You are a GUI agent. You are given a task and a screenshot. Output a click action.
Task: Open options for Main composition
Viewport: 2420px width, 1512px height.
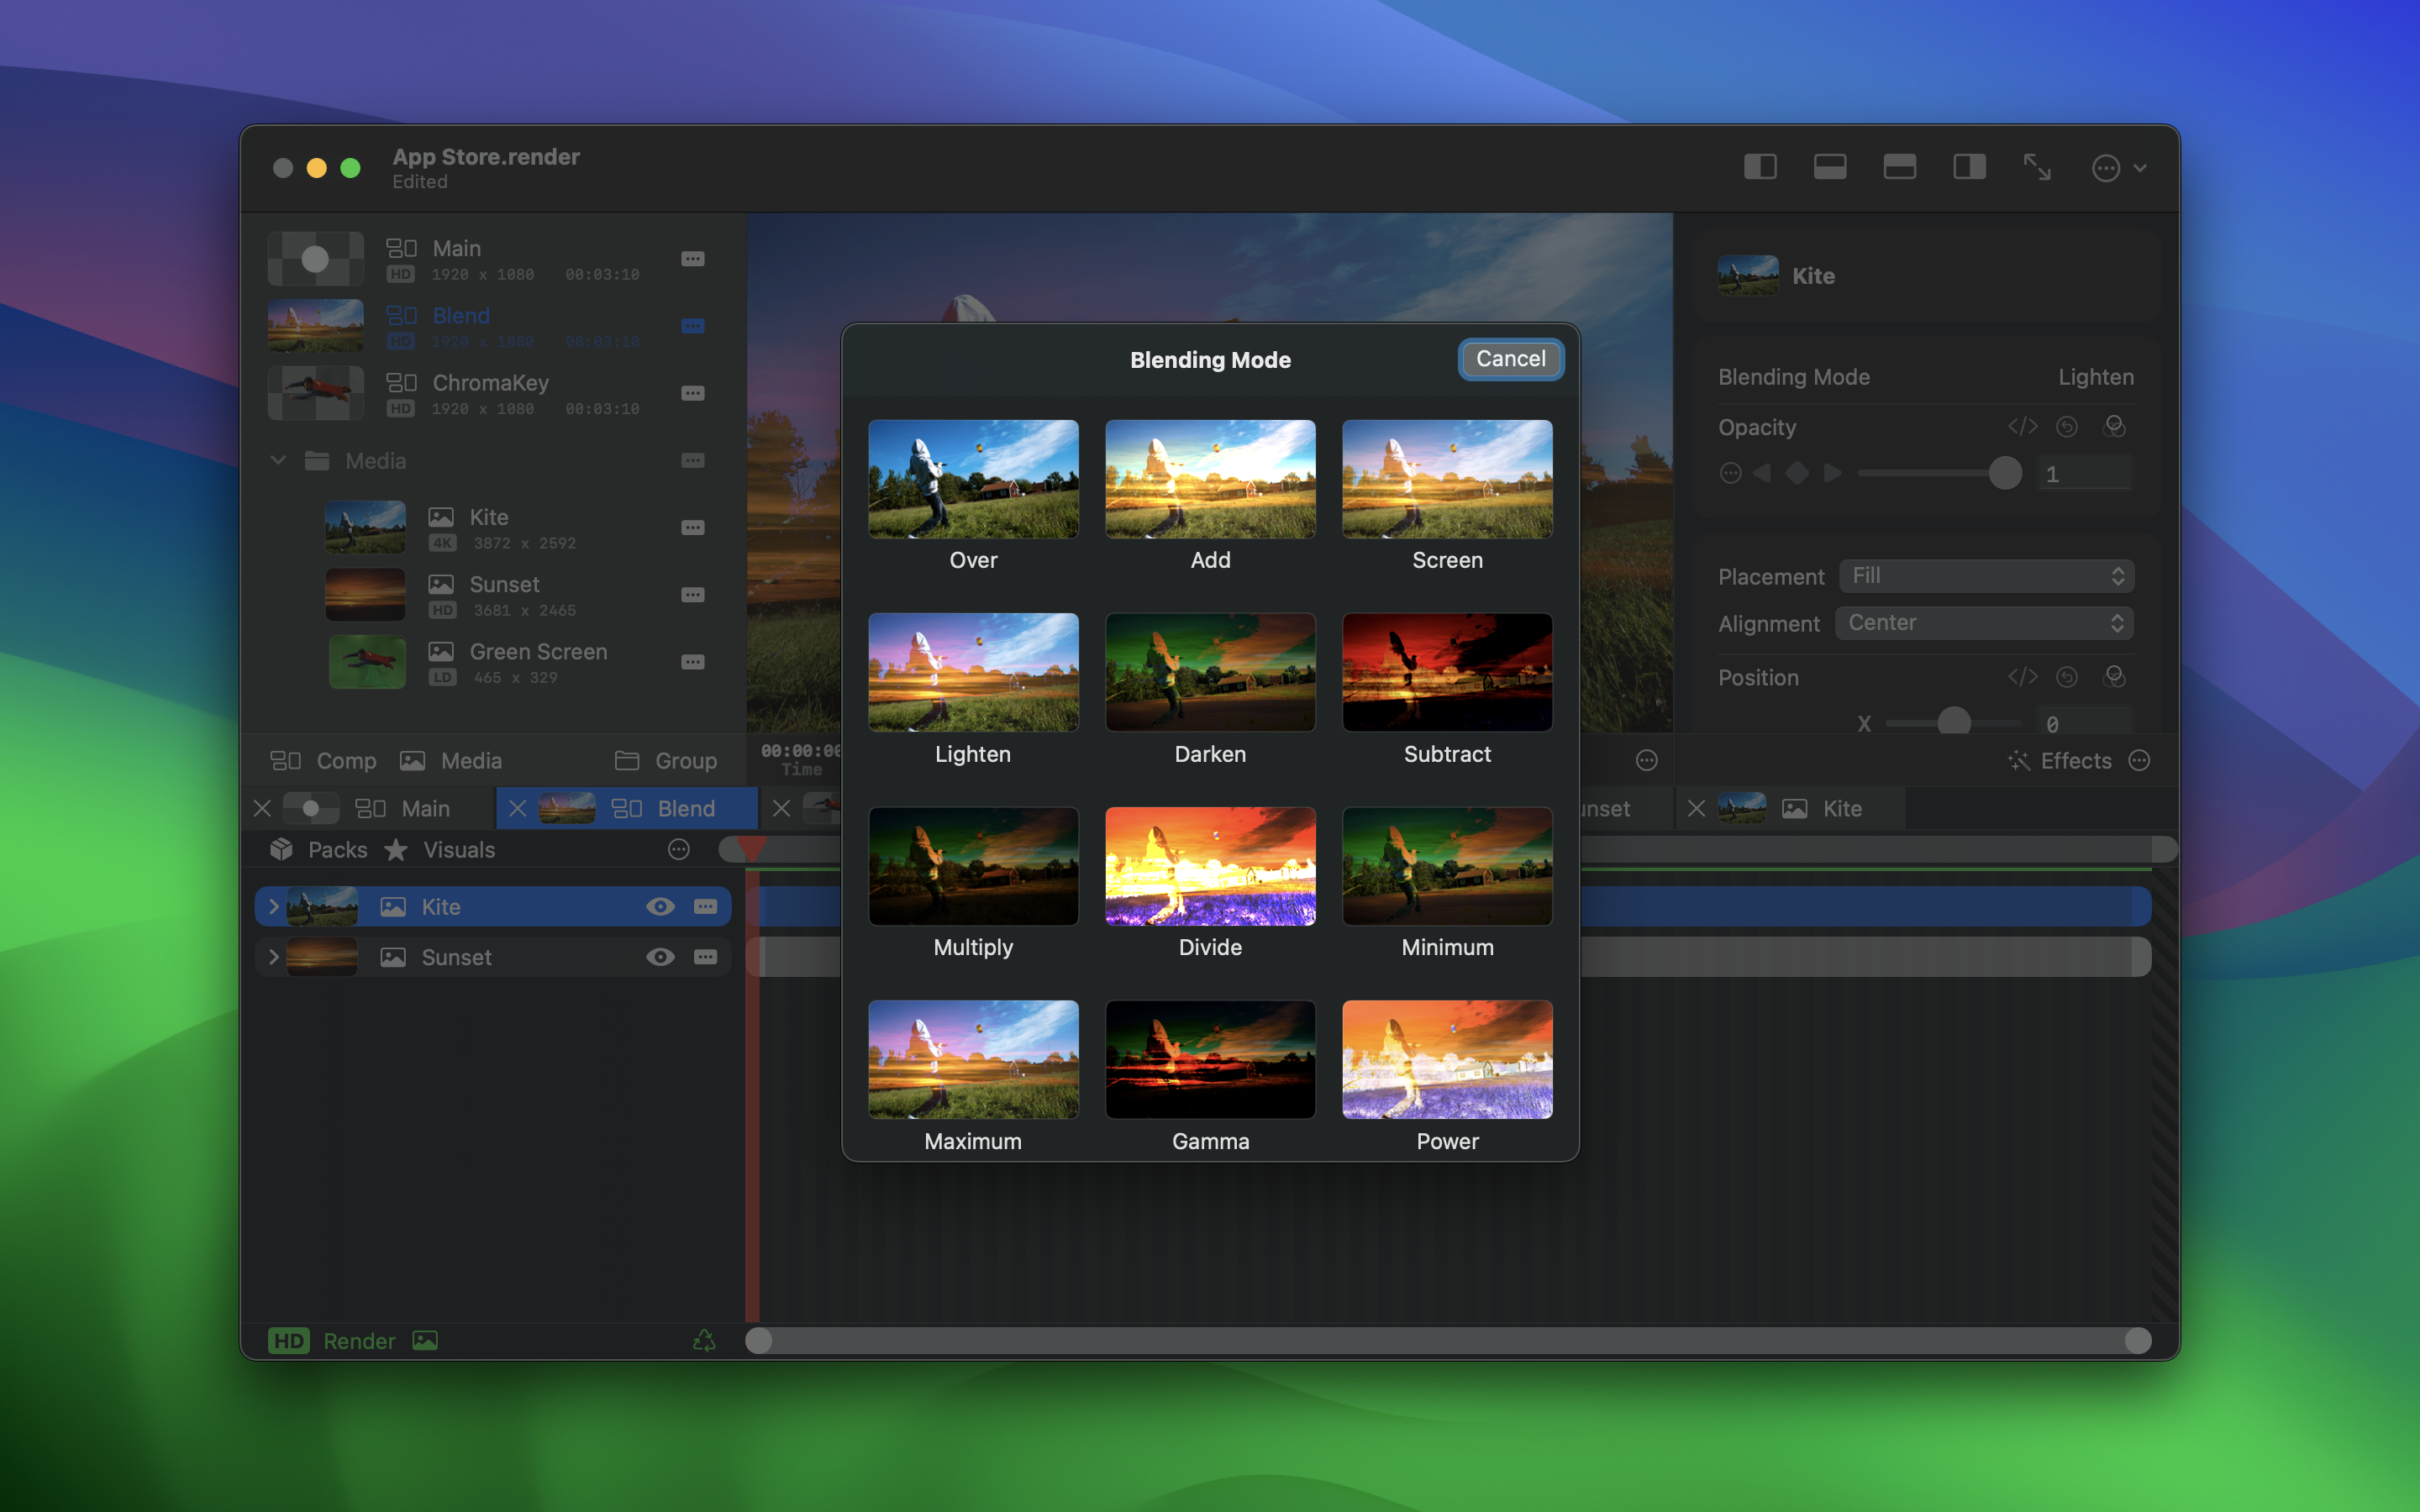(692, 259)
